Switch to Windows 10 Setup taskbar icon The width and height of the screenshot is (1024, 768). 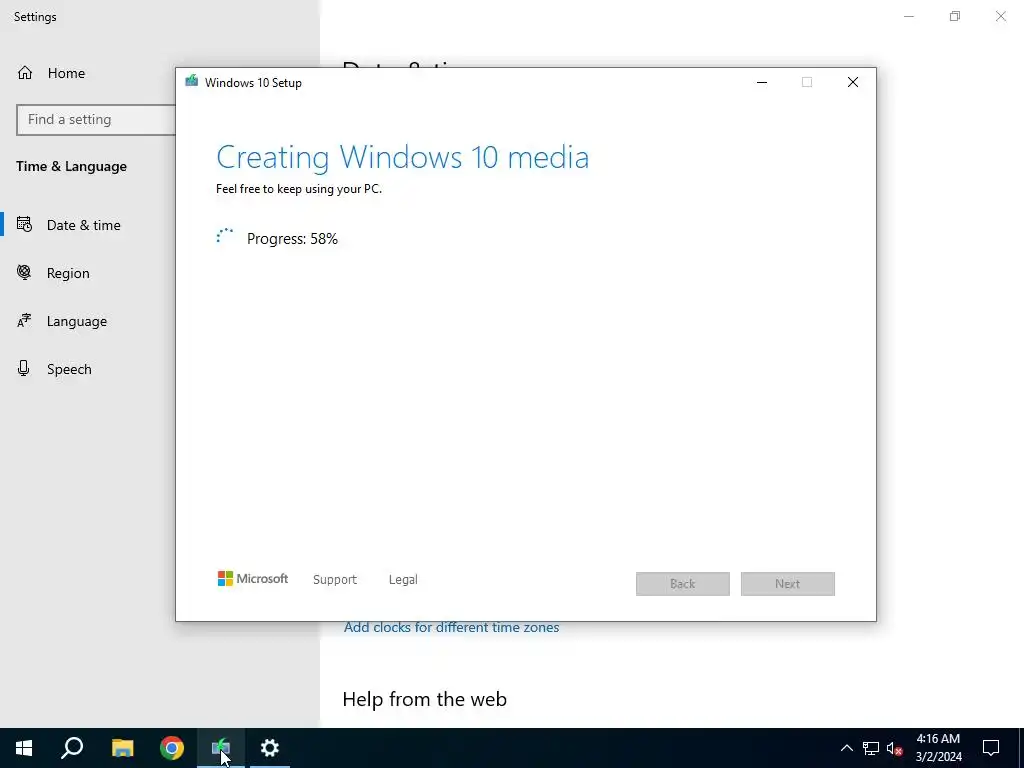pos(221,748)
